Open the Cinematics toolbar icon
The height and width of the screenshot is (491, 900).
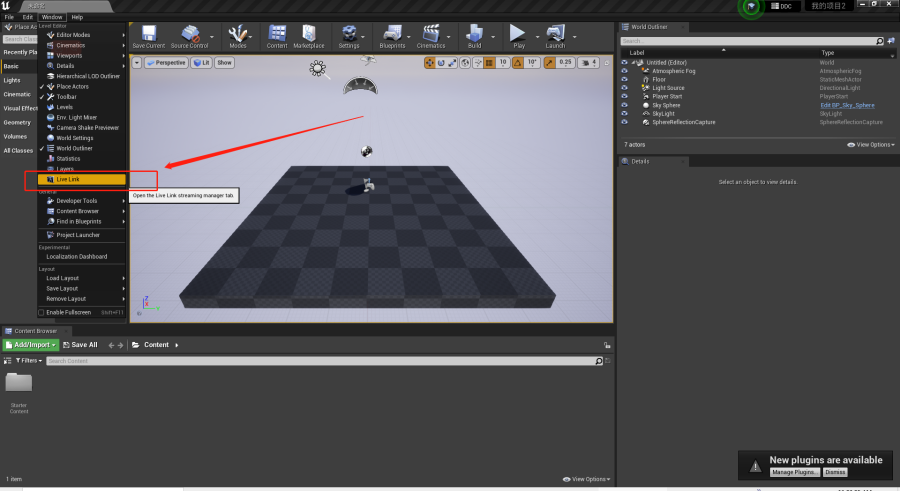pyautogui.click(x=431, y=37)
